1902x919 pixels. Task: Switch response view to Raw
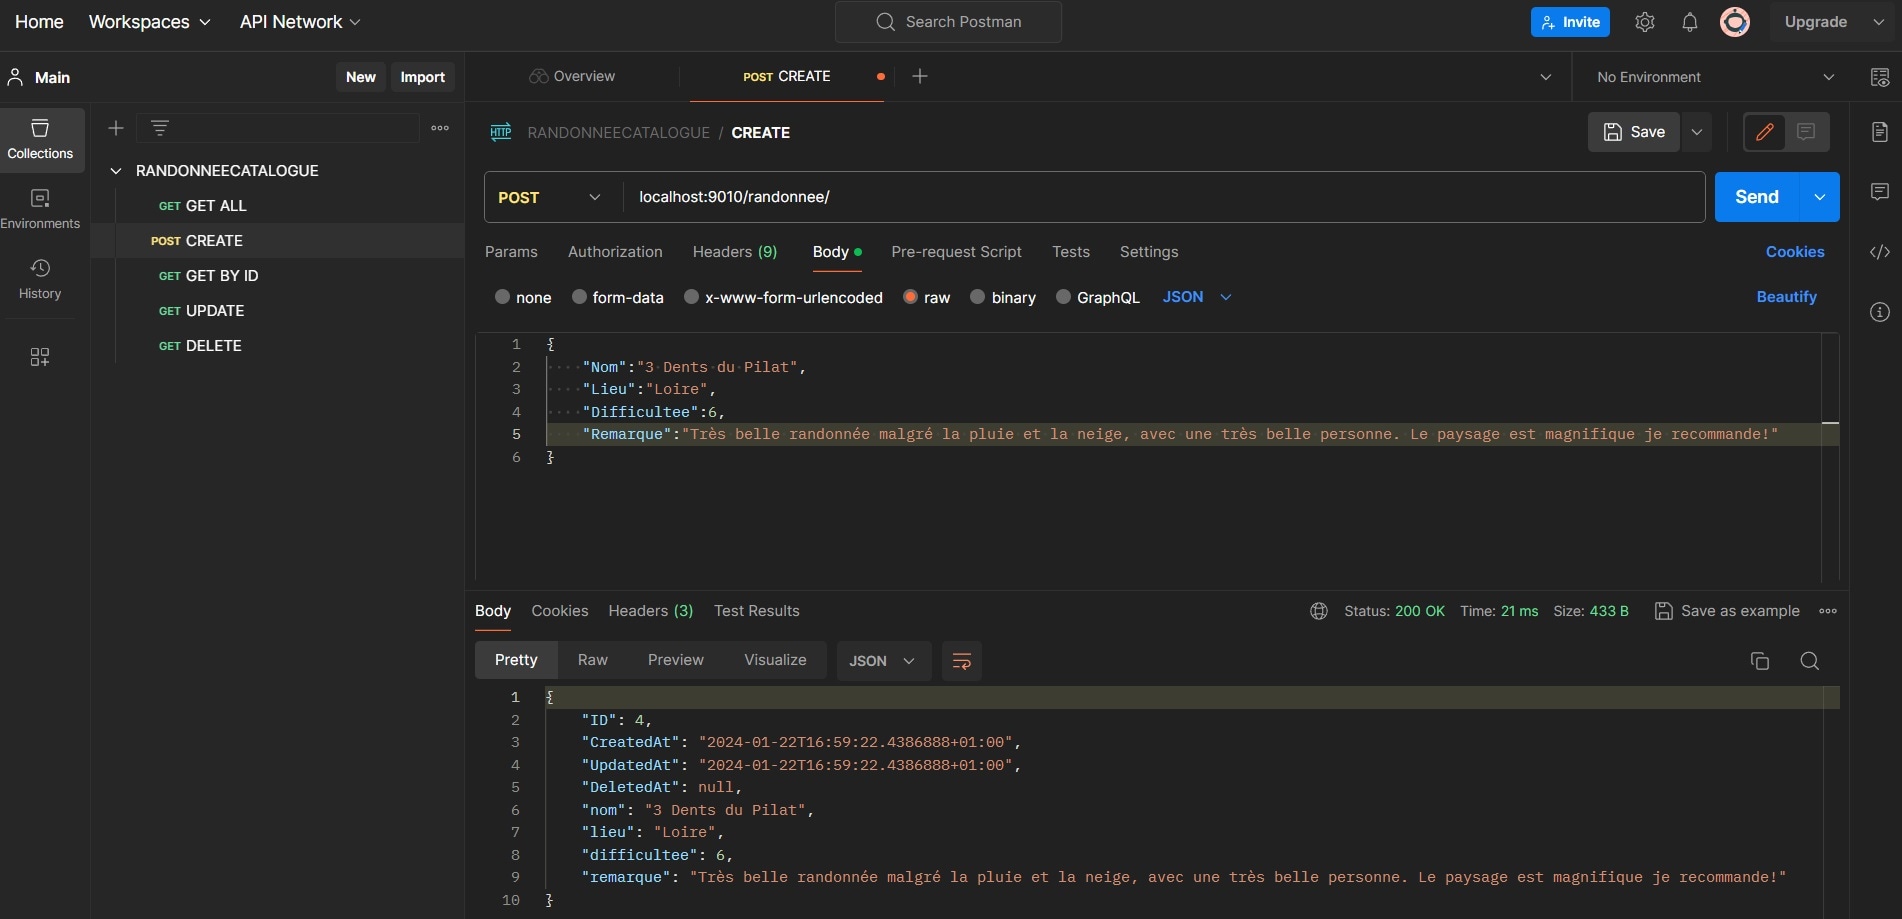[x=592, y=660]
